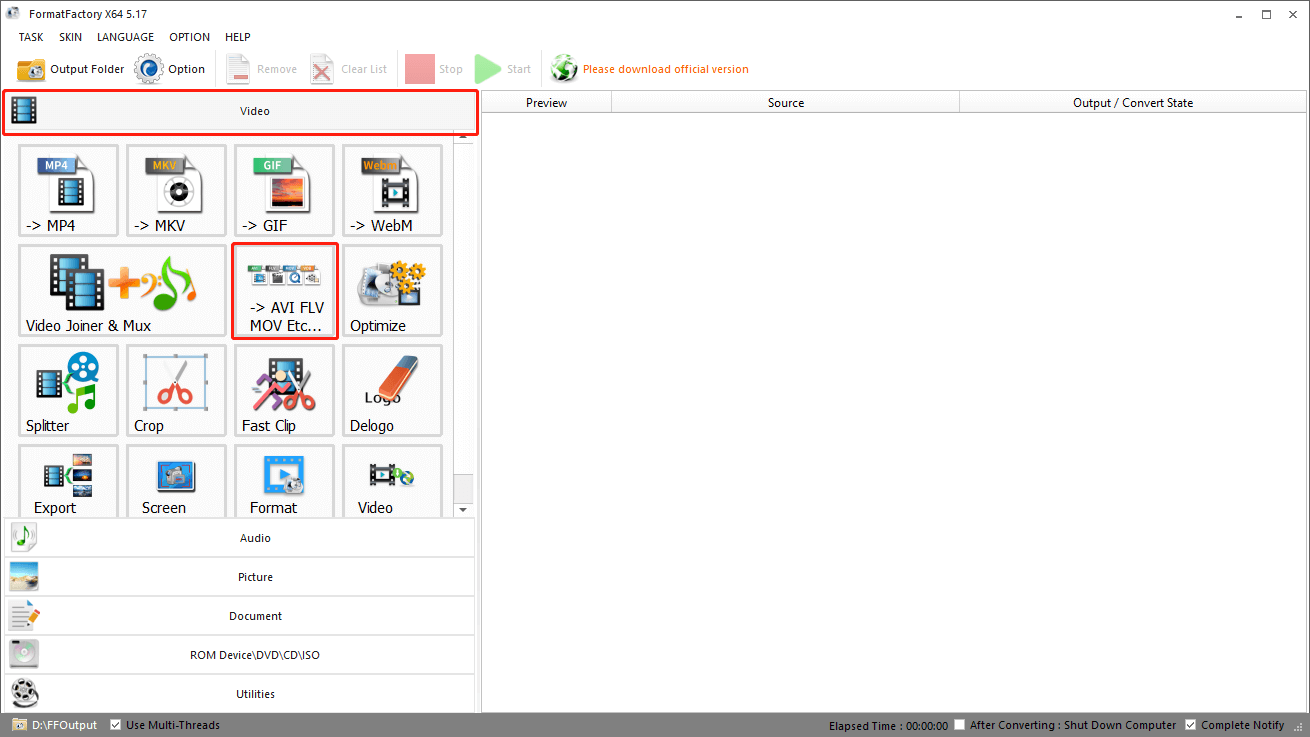Open the -> MKV converter
The image size is (1310, 737).
(x=176, y=190)
